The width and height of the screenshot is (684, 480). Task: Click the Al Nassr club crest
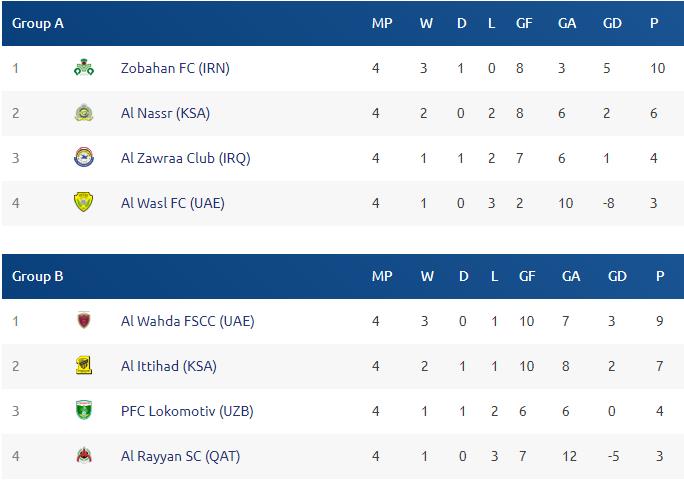[x=84, y=113]
